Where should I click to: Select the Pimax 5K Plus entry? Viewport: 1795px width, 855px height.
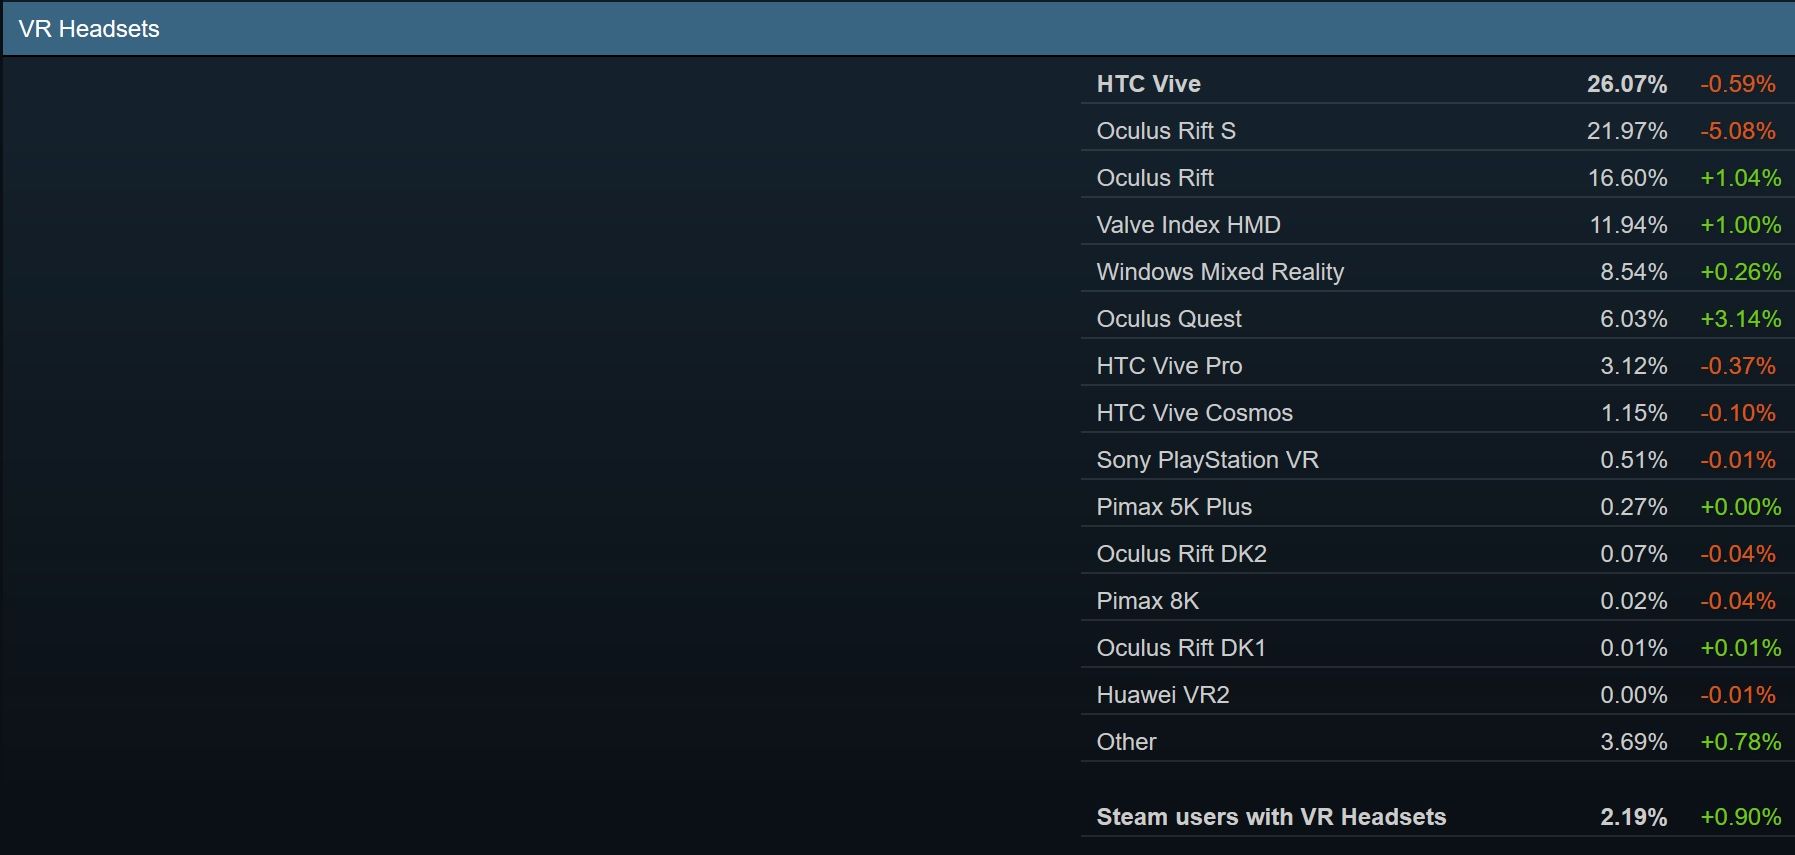1173,507
